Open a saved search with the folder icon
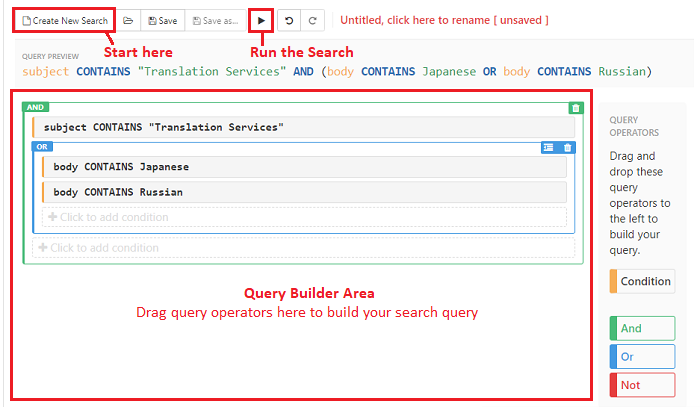 point(128,21)
